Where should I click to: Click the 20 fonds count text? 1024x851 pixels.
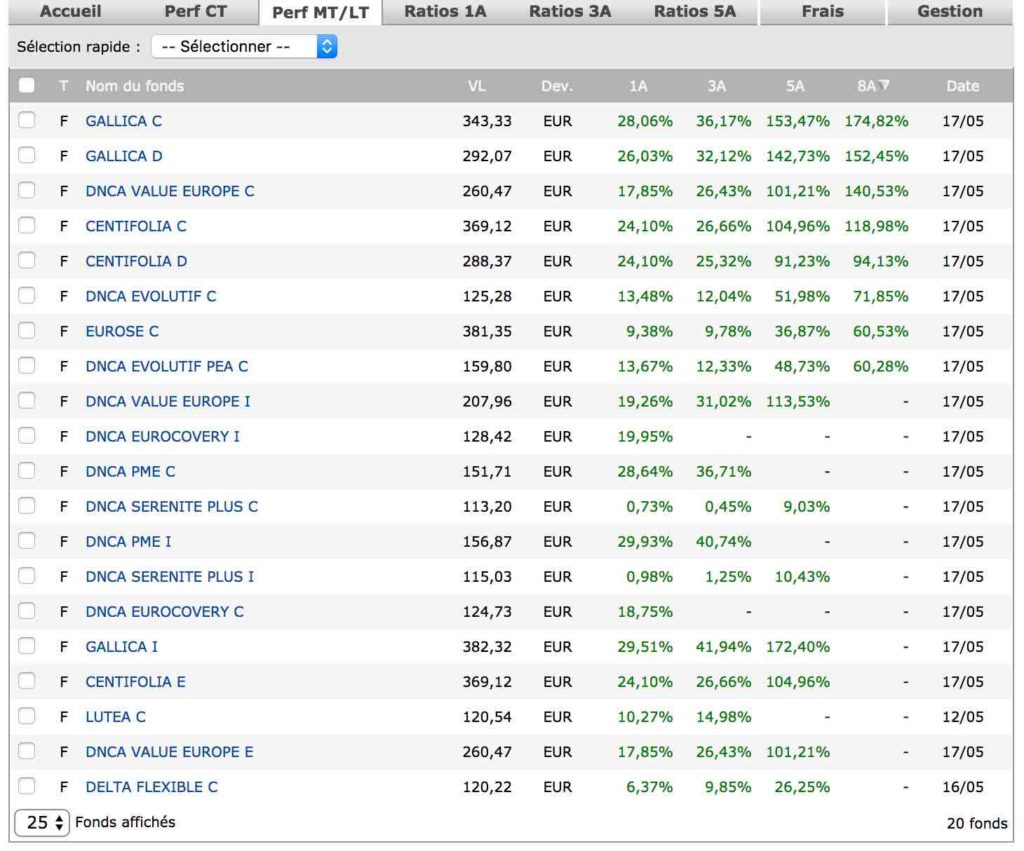pyautogui.click(x=977, y=823)
